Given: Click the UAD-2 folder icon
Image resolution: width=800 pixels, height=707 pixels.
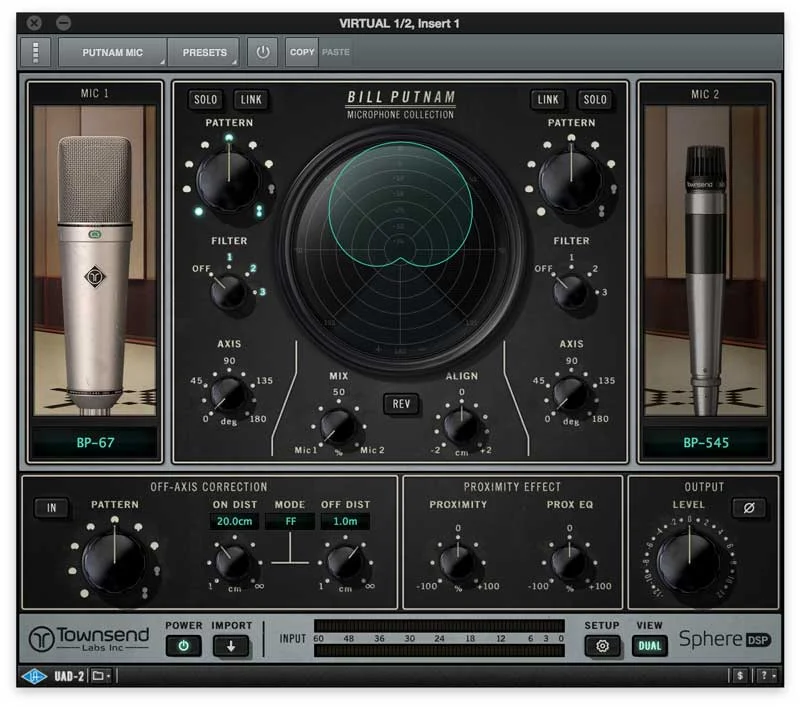Looking at the screenshot, I should tap(101, 676).
